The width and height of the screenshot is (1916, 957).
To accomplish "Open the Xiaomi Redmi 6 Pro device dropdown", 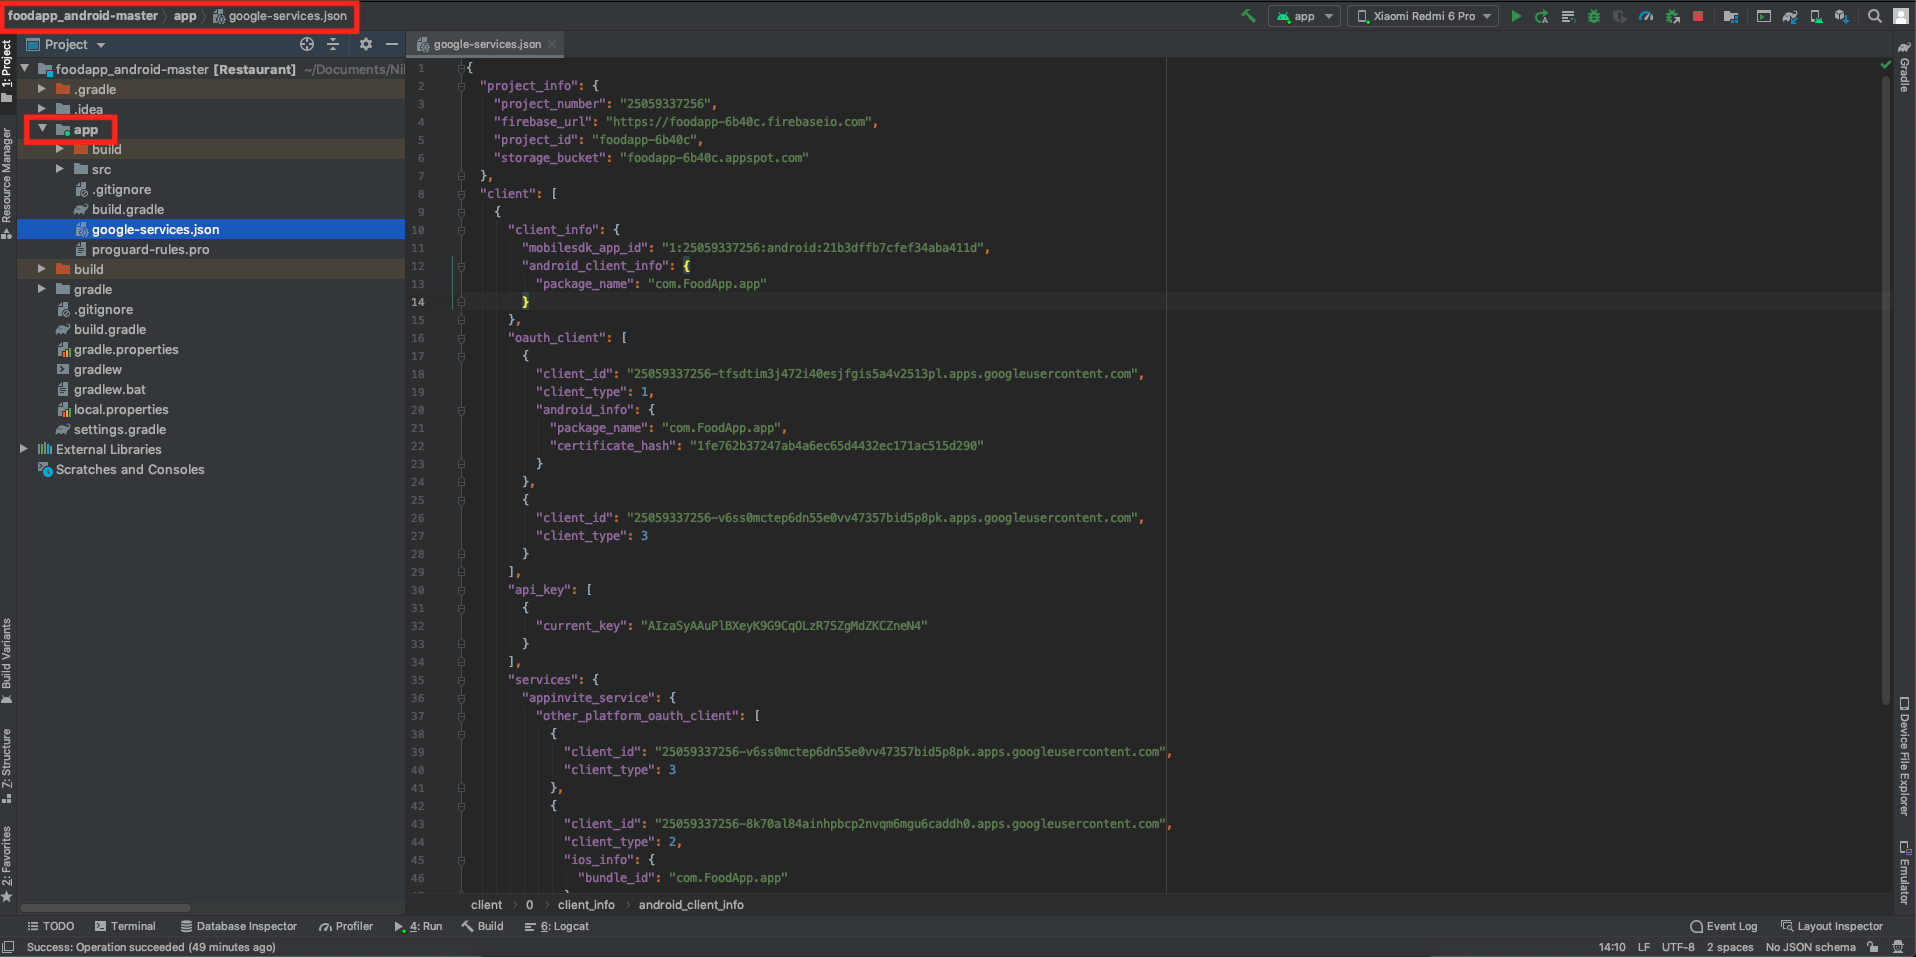I will pyautogui.click(x=1423, y=16).
